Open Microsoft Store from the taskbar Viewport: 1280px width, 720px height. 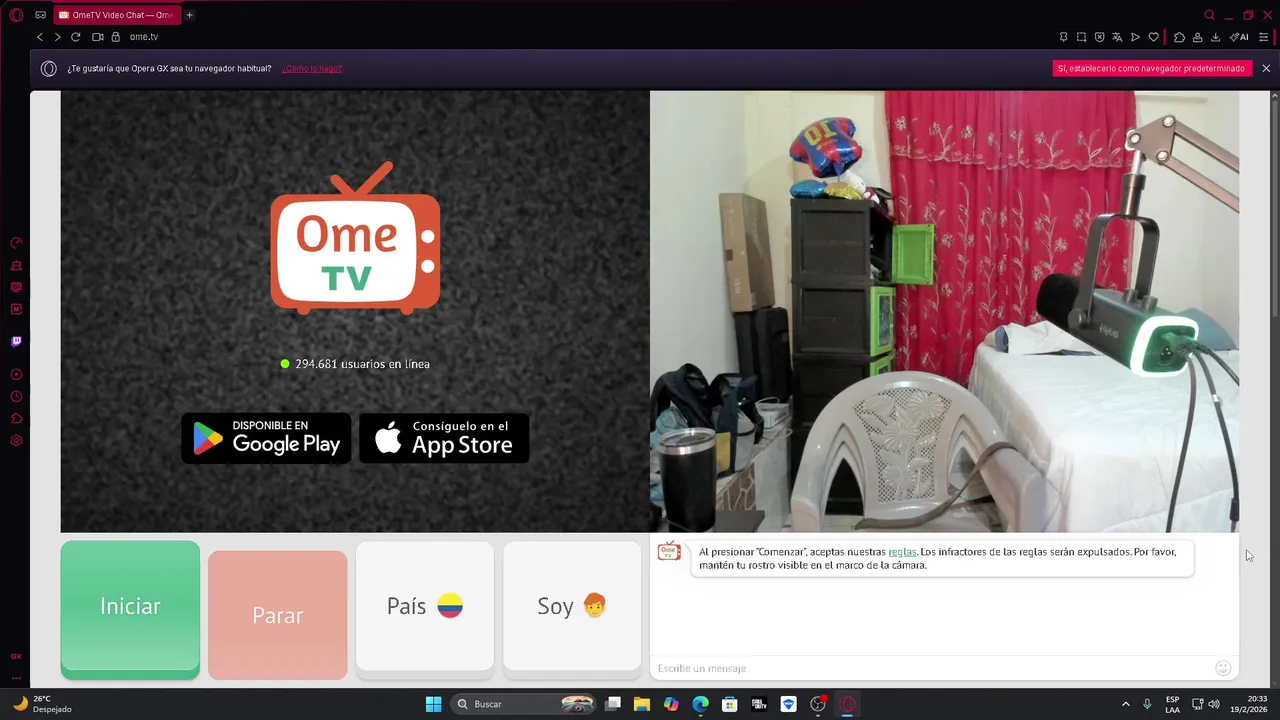click(730, 704)
